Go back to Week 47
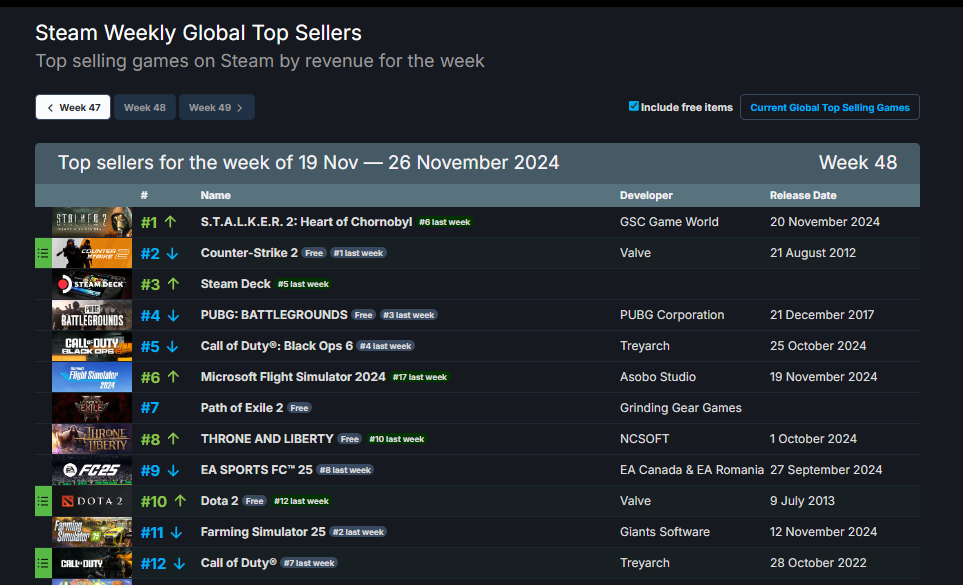Viewport: 963px width, 585px height. point(73,107)
